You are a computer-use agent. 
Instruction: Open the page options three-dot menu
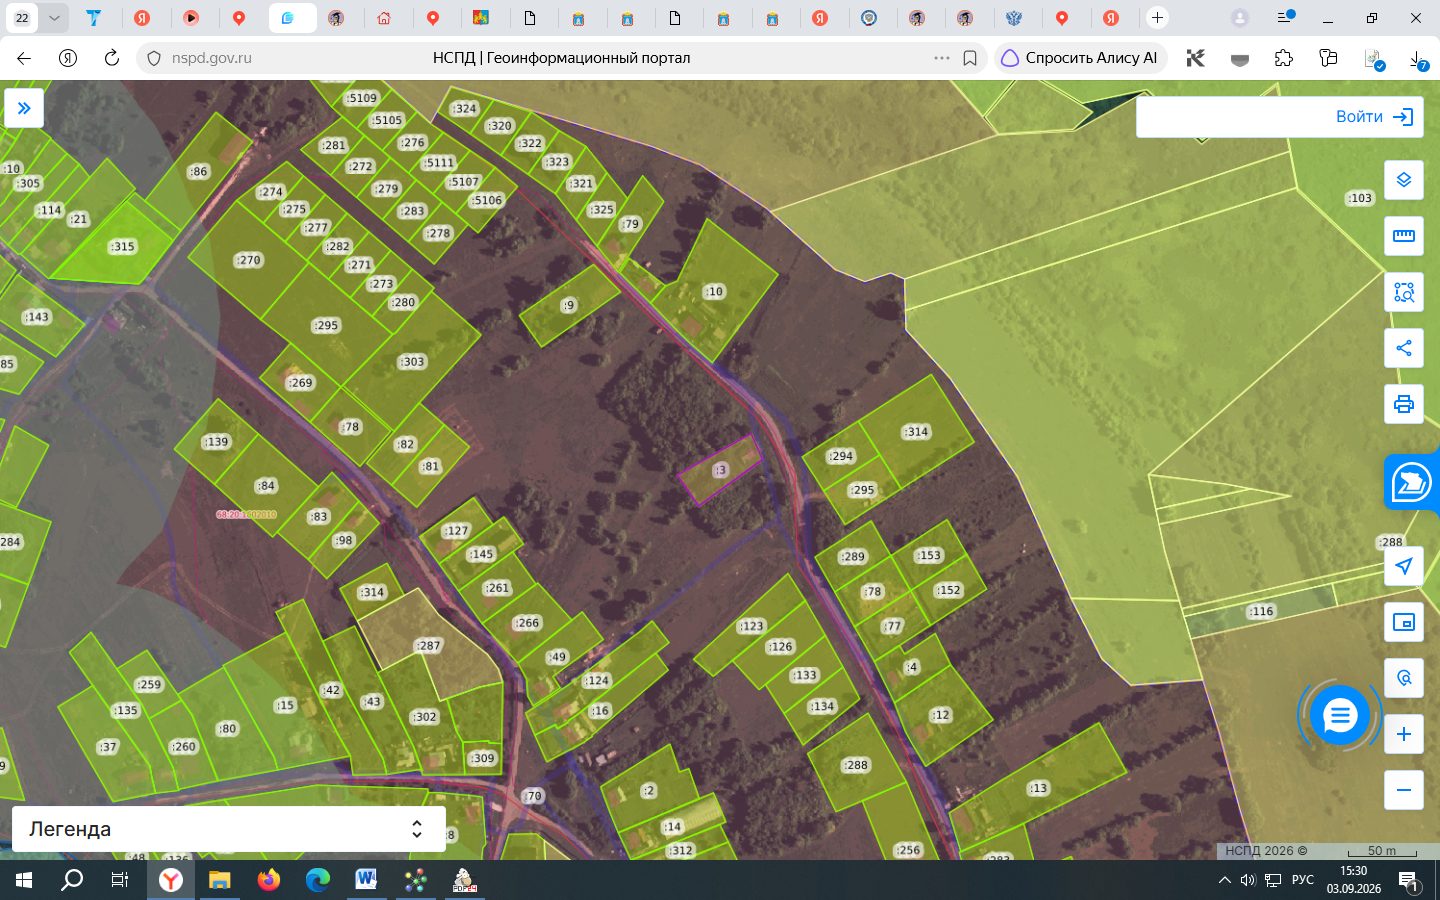(941, 58)
